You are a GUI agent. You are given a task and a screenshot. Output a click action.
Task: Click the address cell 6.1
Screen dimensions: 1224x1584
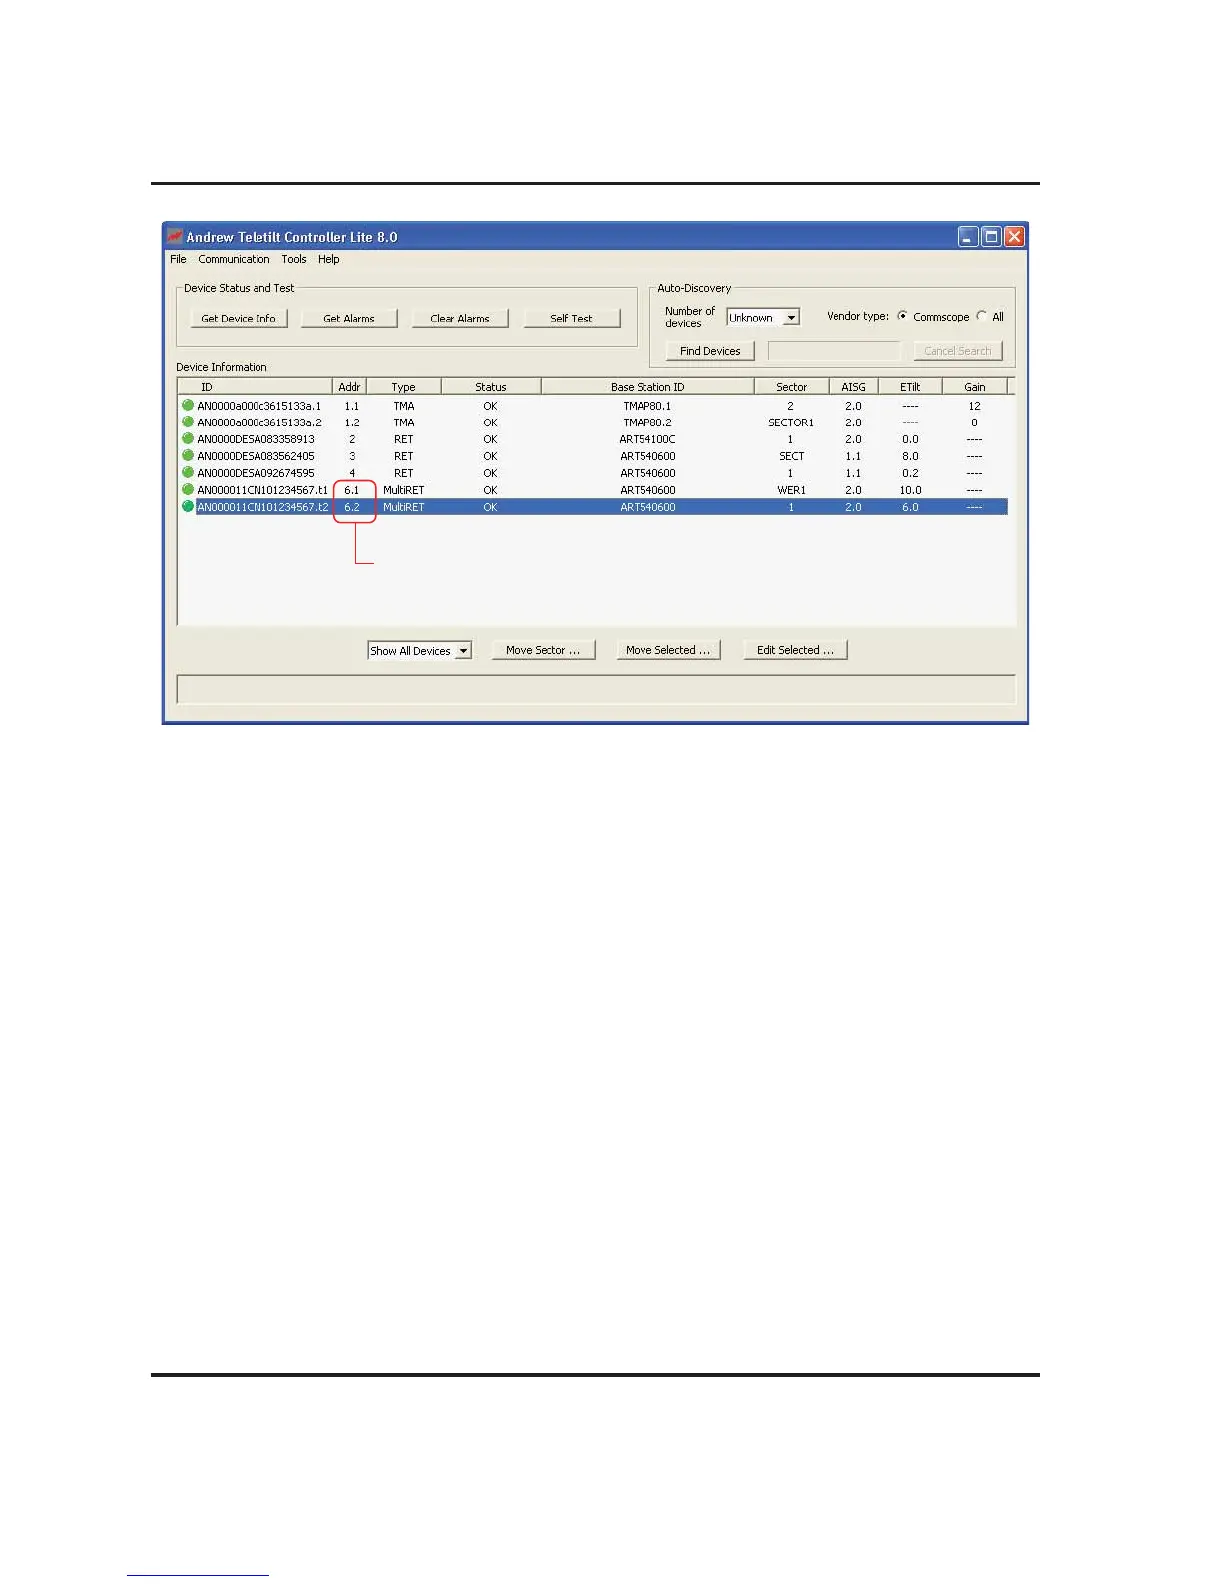pyautogui.click(x=351, y=490)
